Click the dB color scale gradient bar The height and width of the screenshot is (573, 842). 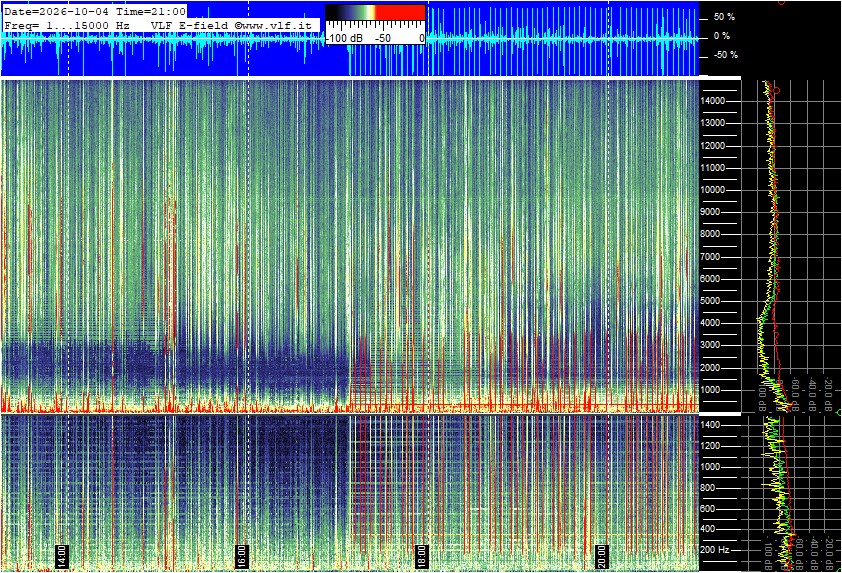tap(375, 13)
